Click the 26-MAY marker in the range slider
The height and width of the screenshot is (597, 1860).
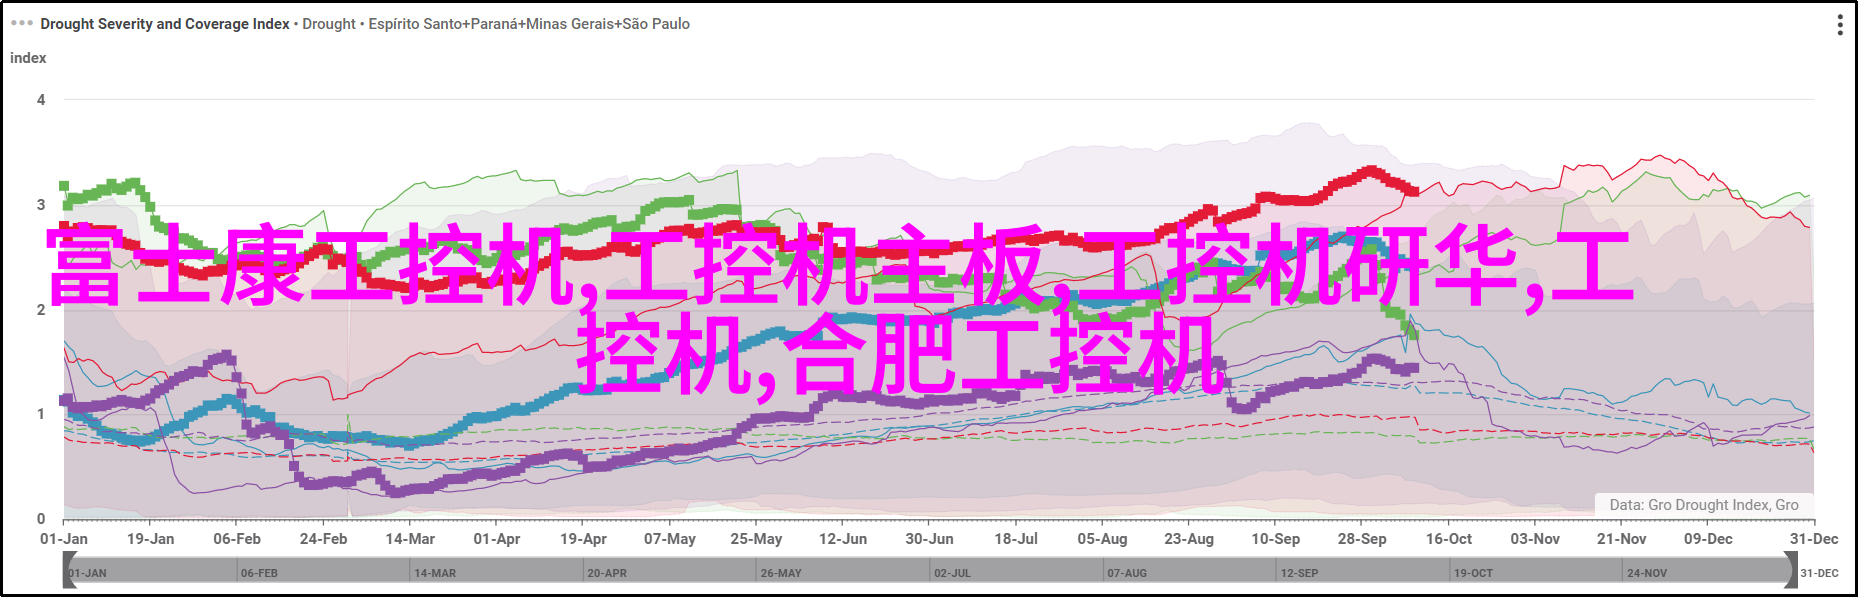[x=781, y=573]
